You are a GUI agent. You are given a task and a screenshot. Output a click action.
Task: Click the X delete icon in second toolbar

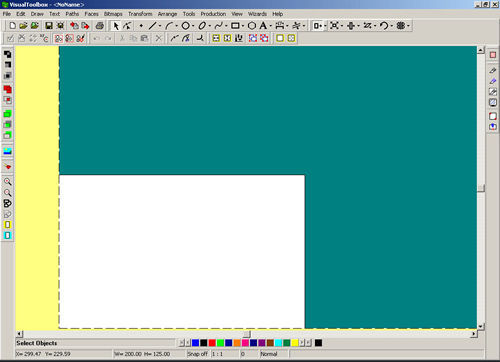tap(158, 38)
